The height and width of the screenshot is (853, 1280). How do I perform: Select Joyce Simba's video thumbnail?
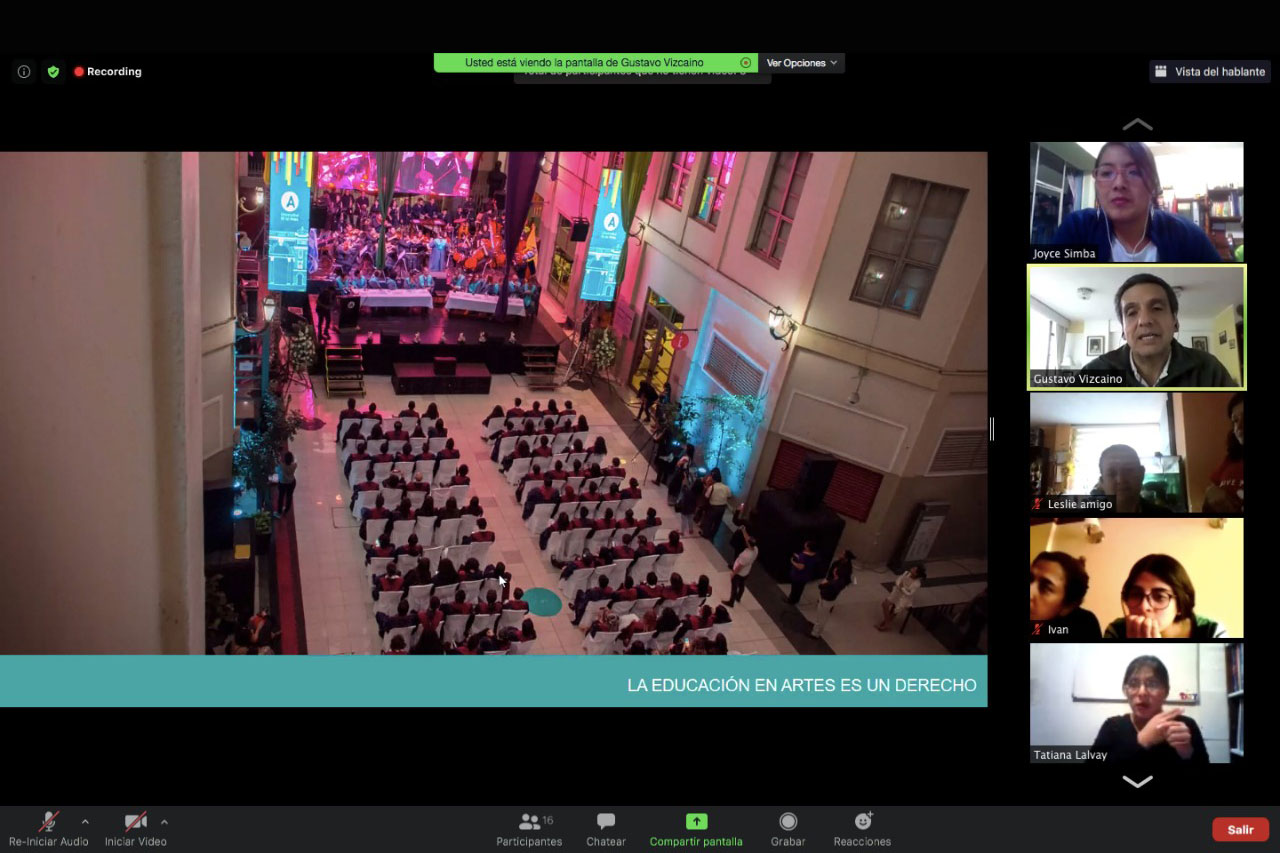click(x=1137, y=202)
